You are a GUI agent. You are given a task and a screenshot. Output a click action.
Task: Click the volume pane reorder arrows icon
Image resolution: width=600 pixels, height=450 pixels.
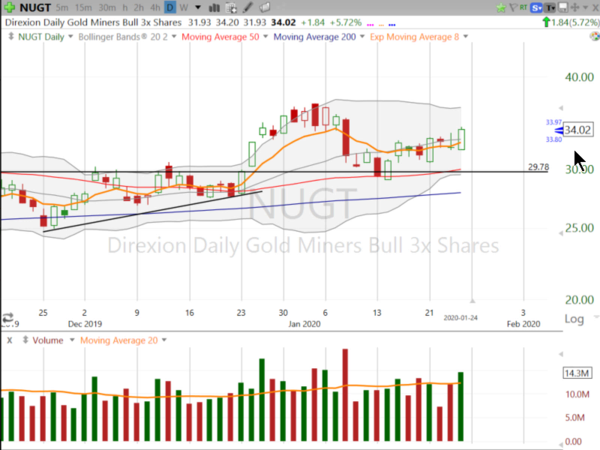coord(26,340)
